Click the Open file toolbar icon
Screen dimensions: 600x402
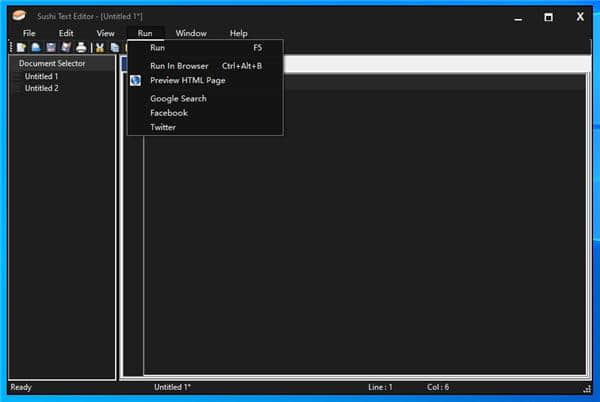click(35, 48)
